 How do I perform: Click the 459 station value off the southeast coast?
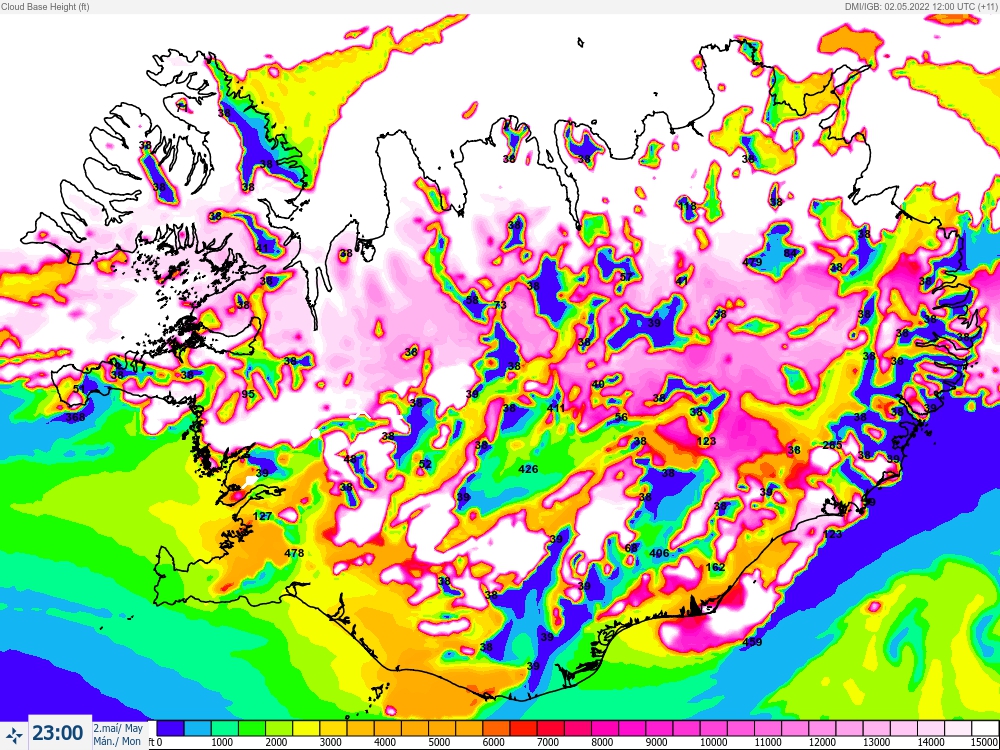coord(752,642)
